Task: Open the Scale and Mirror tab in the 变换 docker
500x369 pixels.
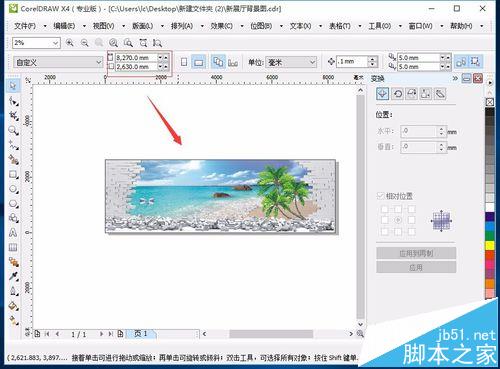Action: click(x=412, y=94)
